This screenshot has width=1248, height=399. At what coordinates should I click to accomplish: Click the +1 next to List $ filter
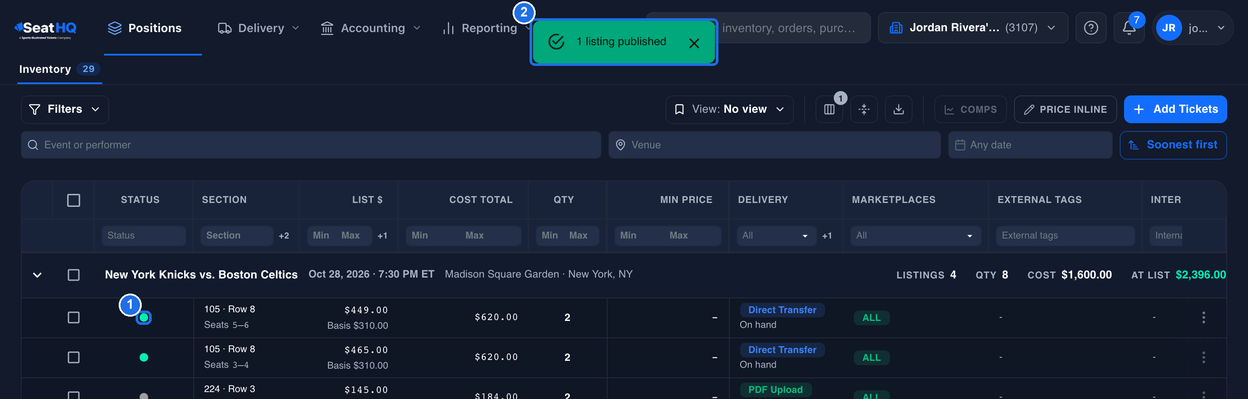(x=383, y=236)
